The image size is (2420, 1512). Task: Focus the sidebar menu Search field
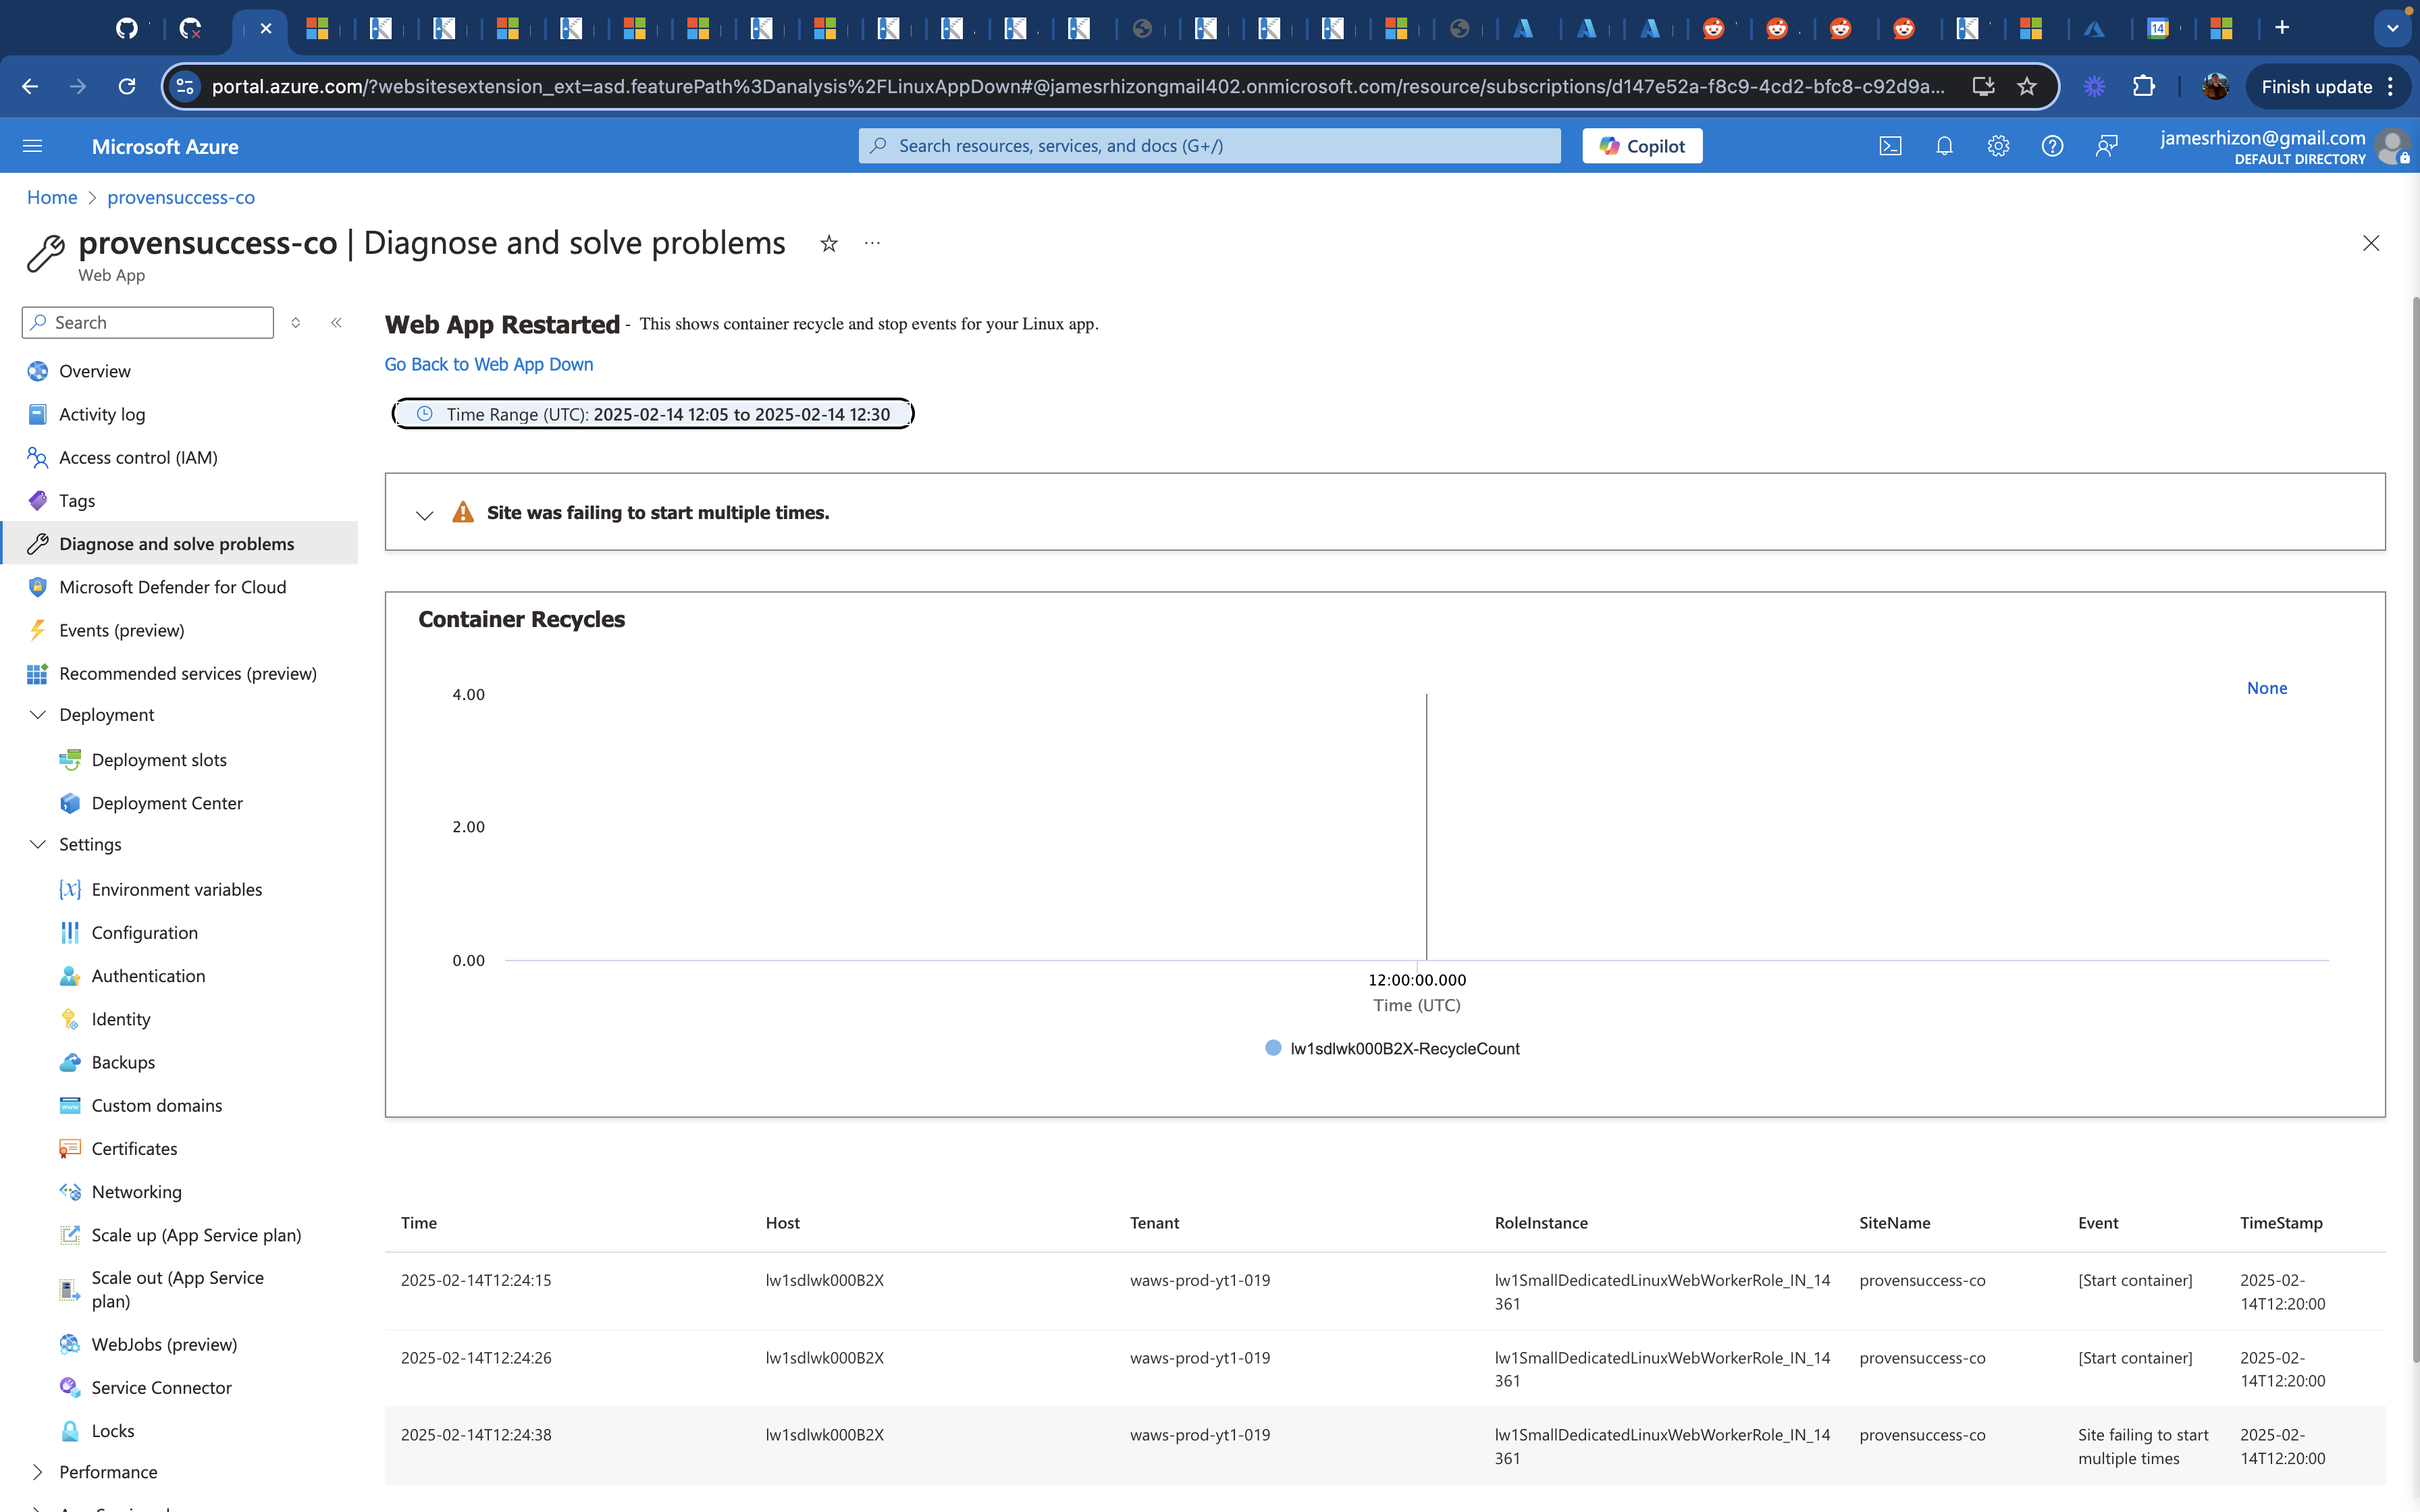[x=148, y=322]
